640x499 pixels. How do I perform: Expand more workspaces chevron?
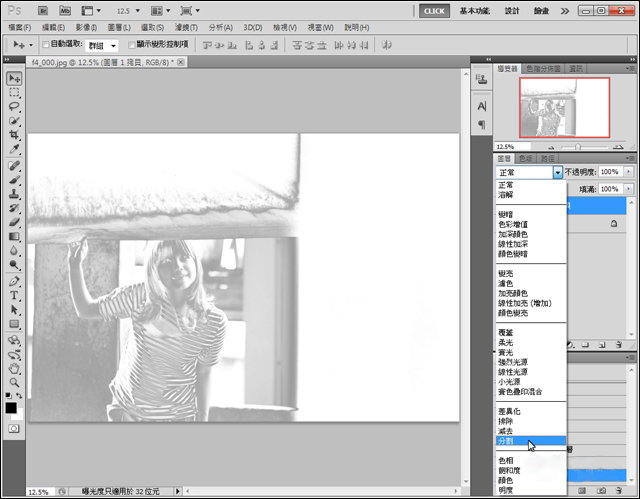click(565, 11)
